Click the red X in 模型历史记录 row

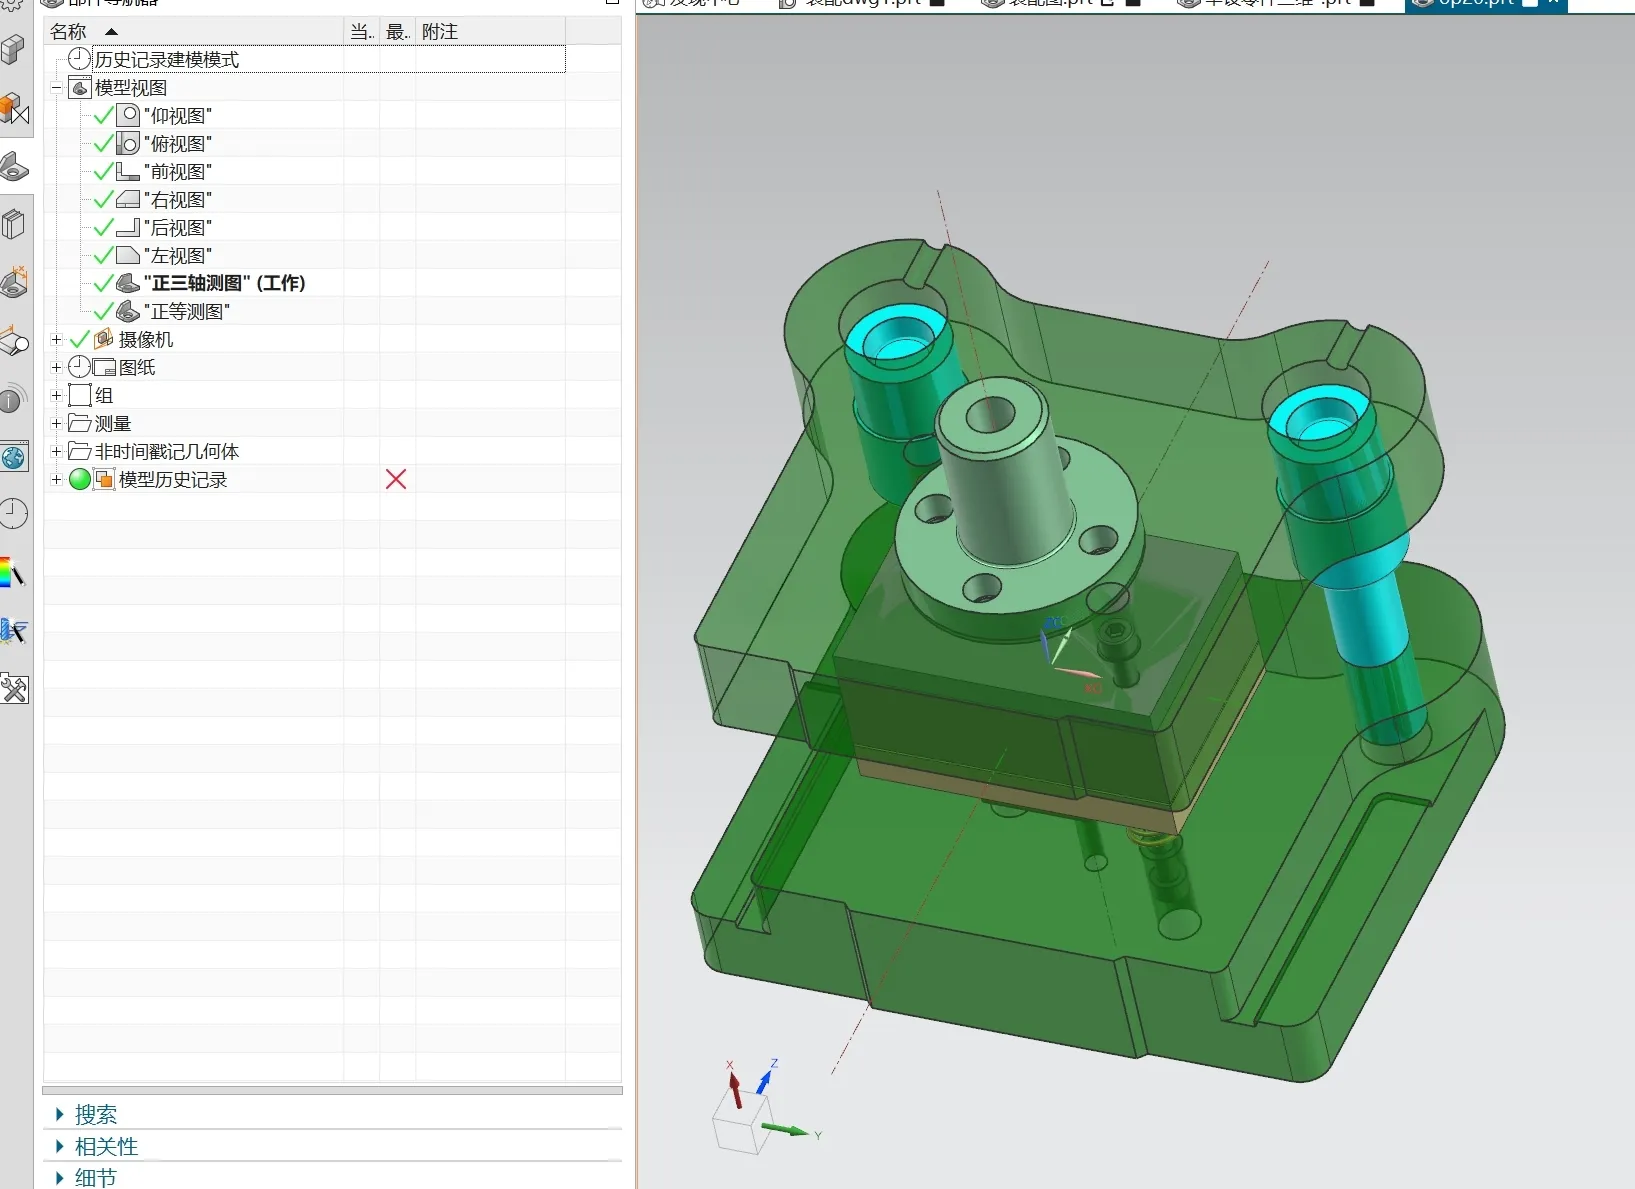coord(396,479)
